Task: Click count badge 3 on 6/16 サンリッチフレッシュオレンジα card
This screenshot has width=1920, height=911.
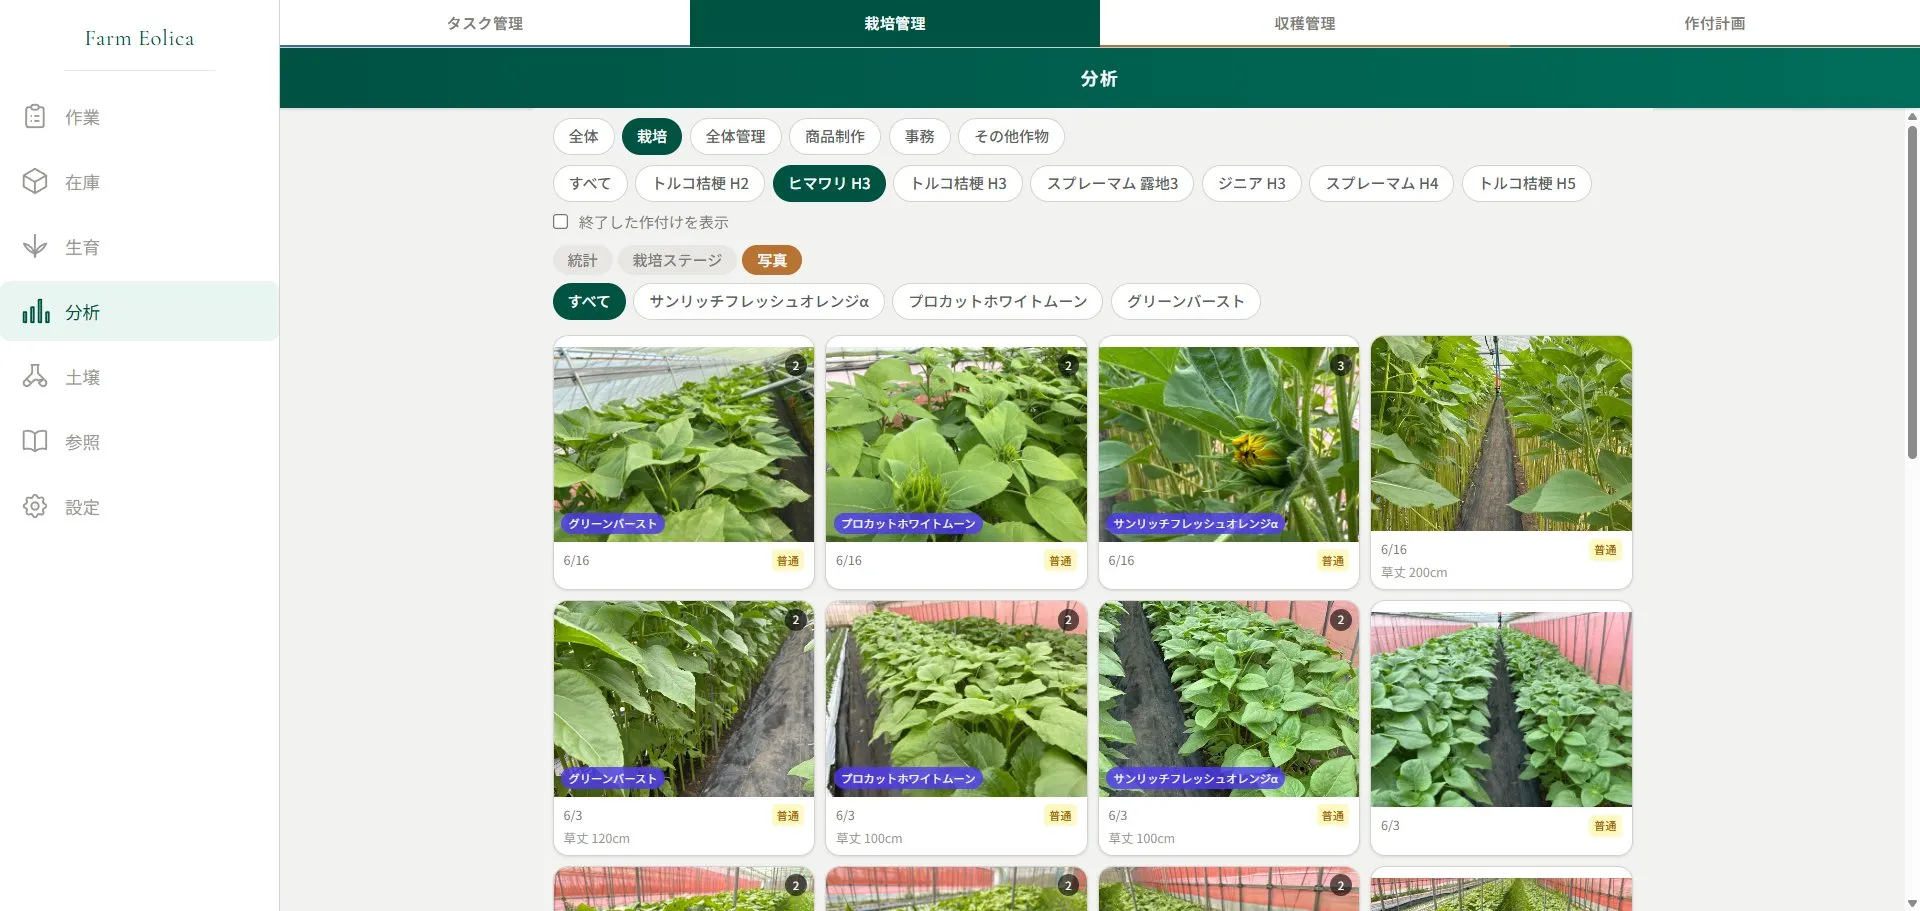Action: 1341,366
